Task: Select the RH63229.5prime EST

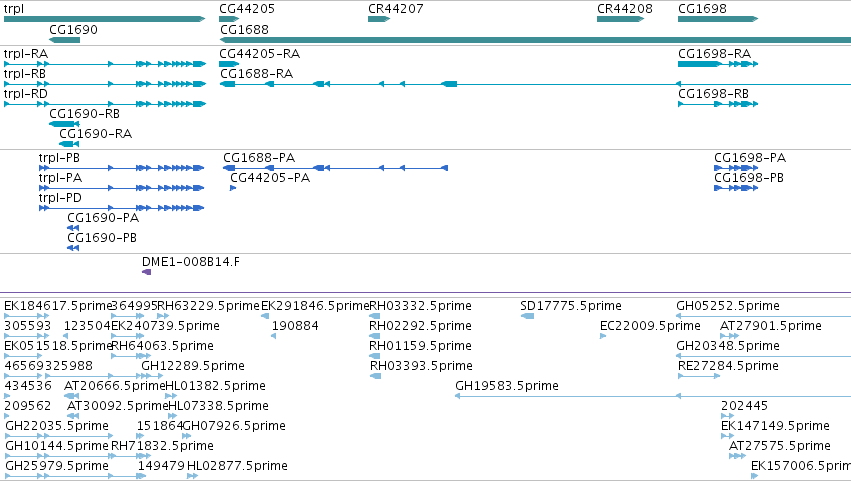Action: coord(163,316)
